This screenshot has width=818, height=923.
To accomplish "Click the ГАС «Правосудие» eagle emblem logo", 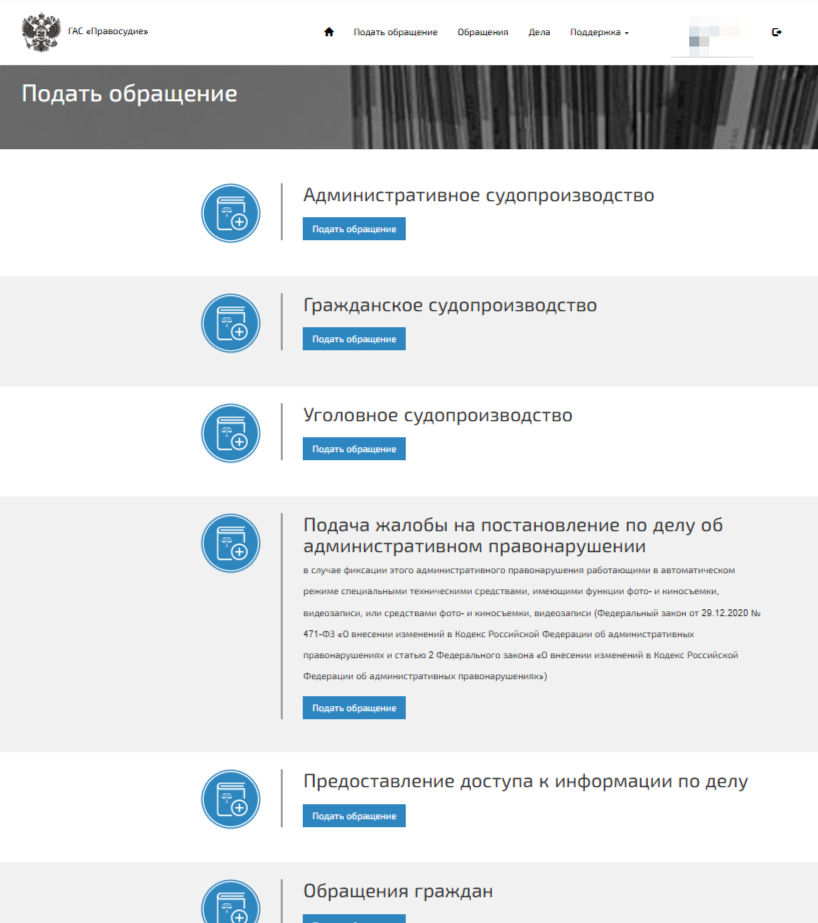I will pyautogui.click(x=41, y=32).
